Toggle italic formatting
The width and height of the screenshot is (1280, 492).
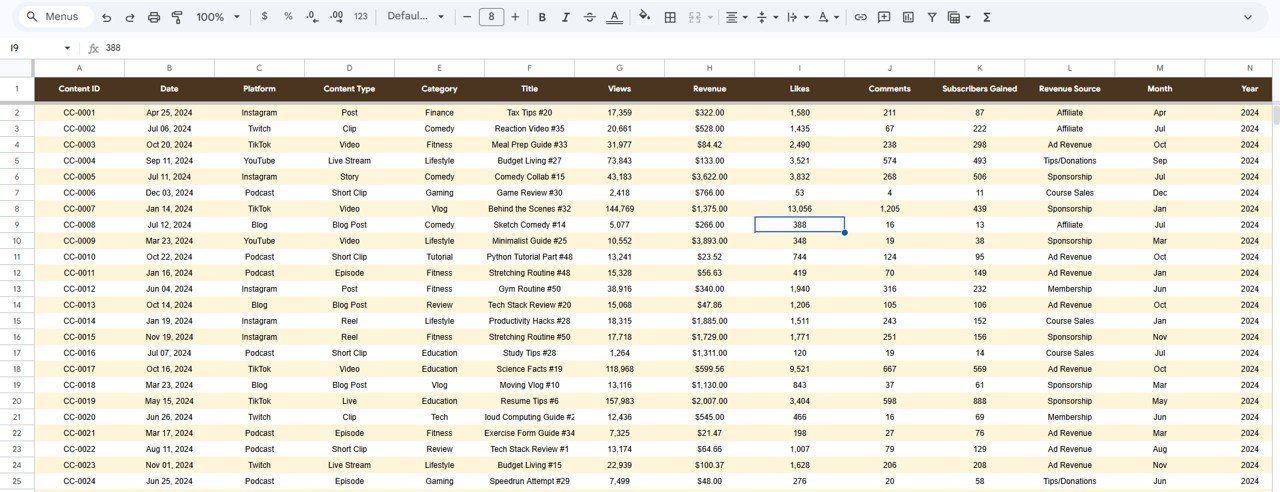tap(566, 17)
